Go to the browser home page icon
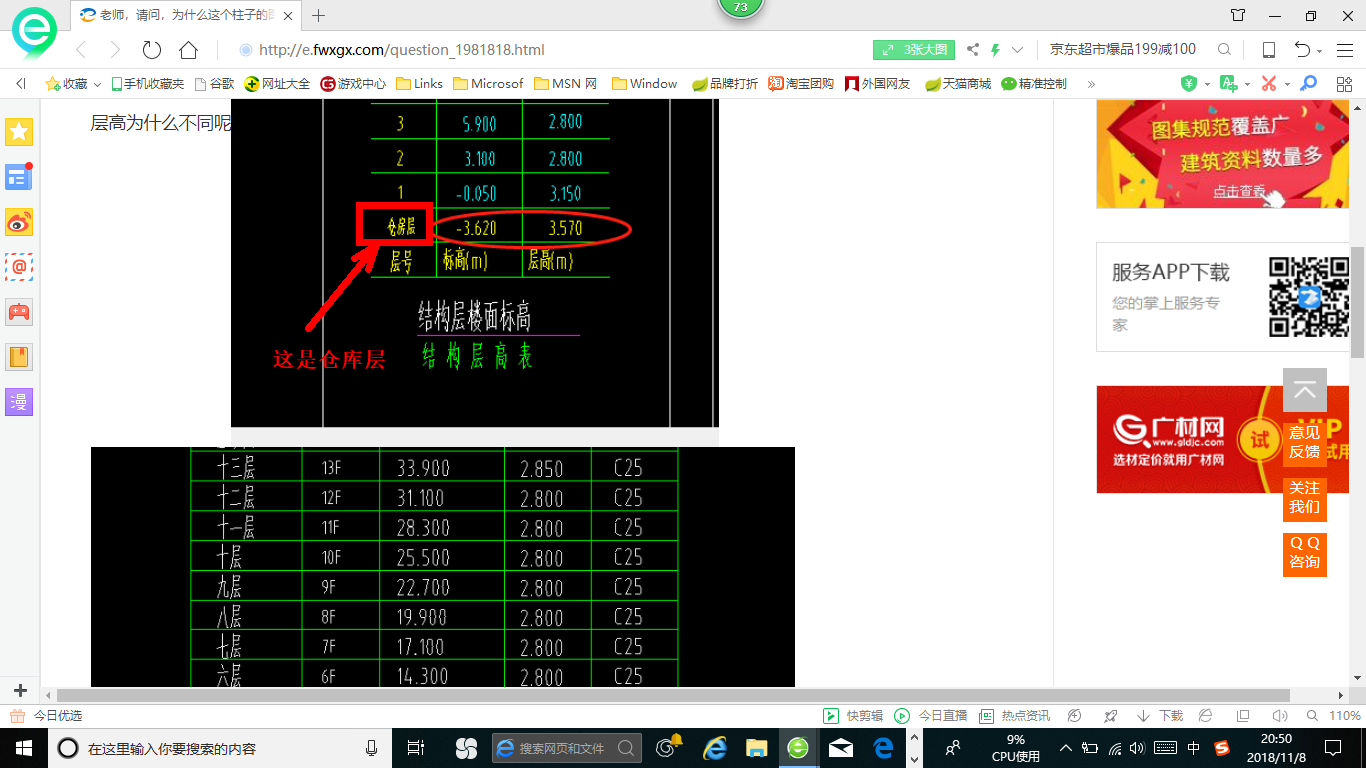The image size is (1366, 768). coord(188,50)
